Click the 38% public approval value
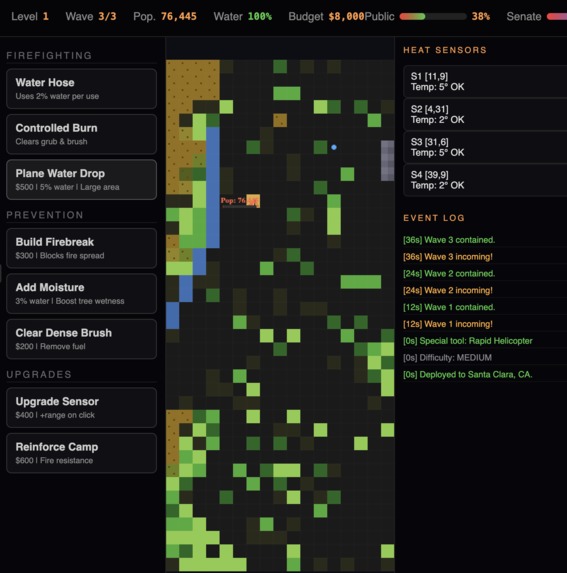The height and width of the screenshot is (573, 567). (x=480, y=16)
